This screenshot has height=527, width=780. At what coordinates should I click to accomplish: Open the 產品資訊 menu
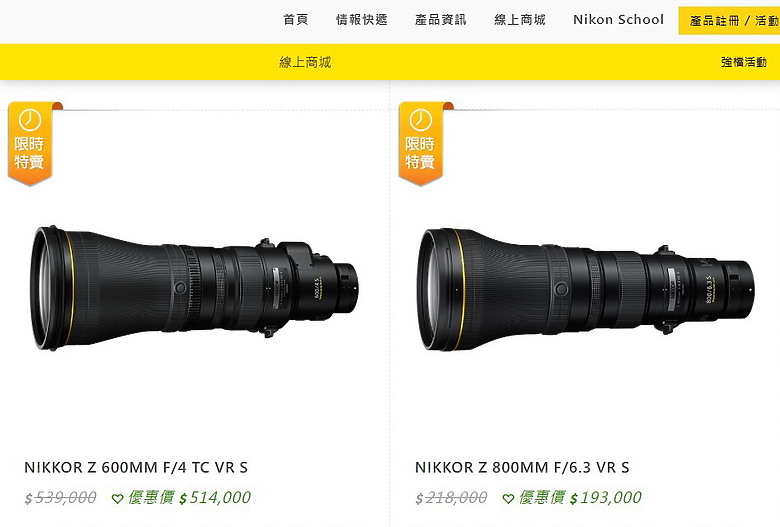(441, 20)
